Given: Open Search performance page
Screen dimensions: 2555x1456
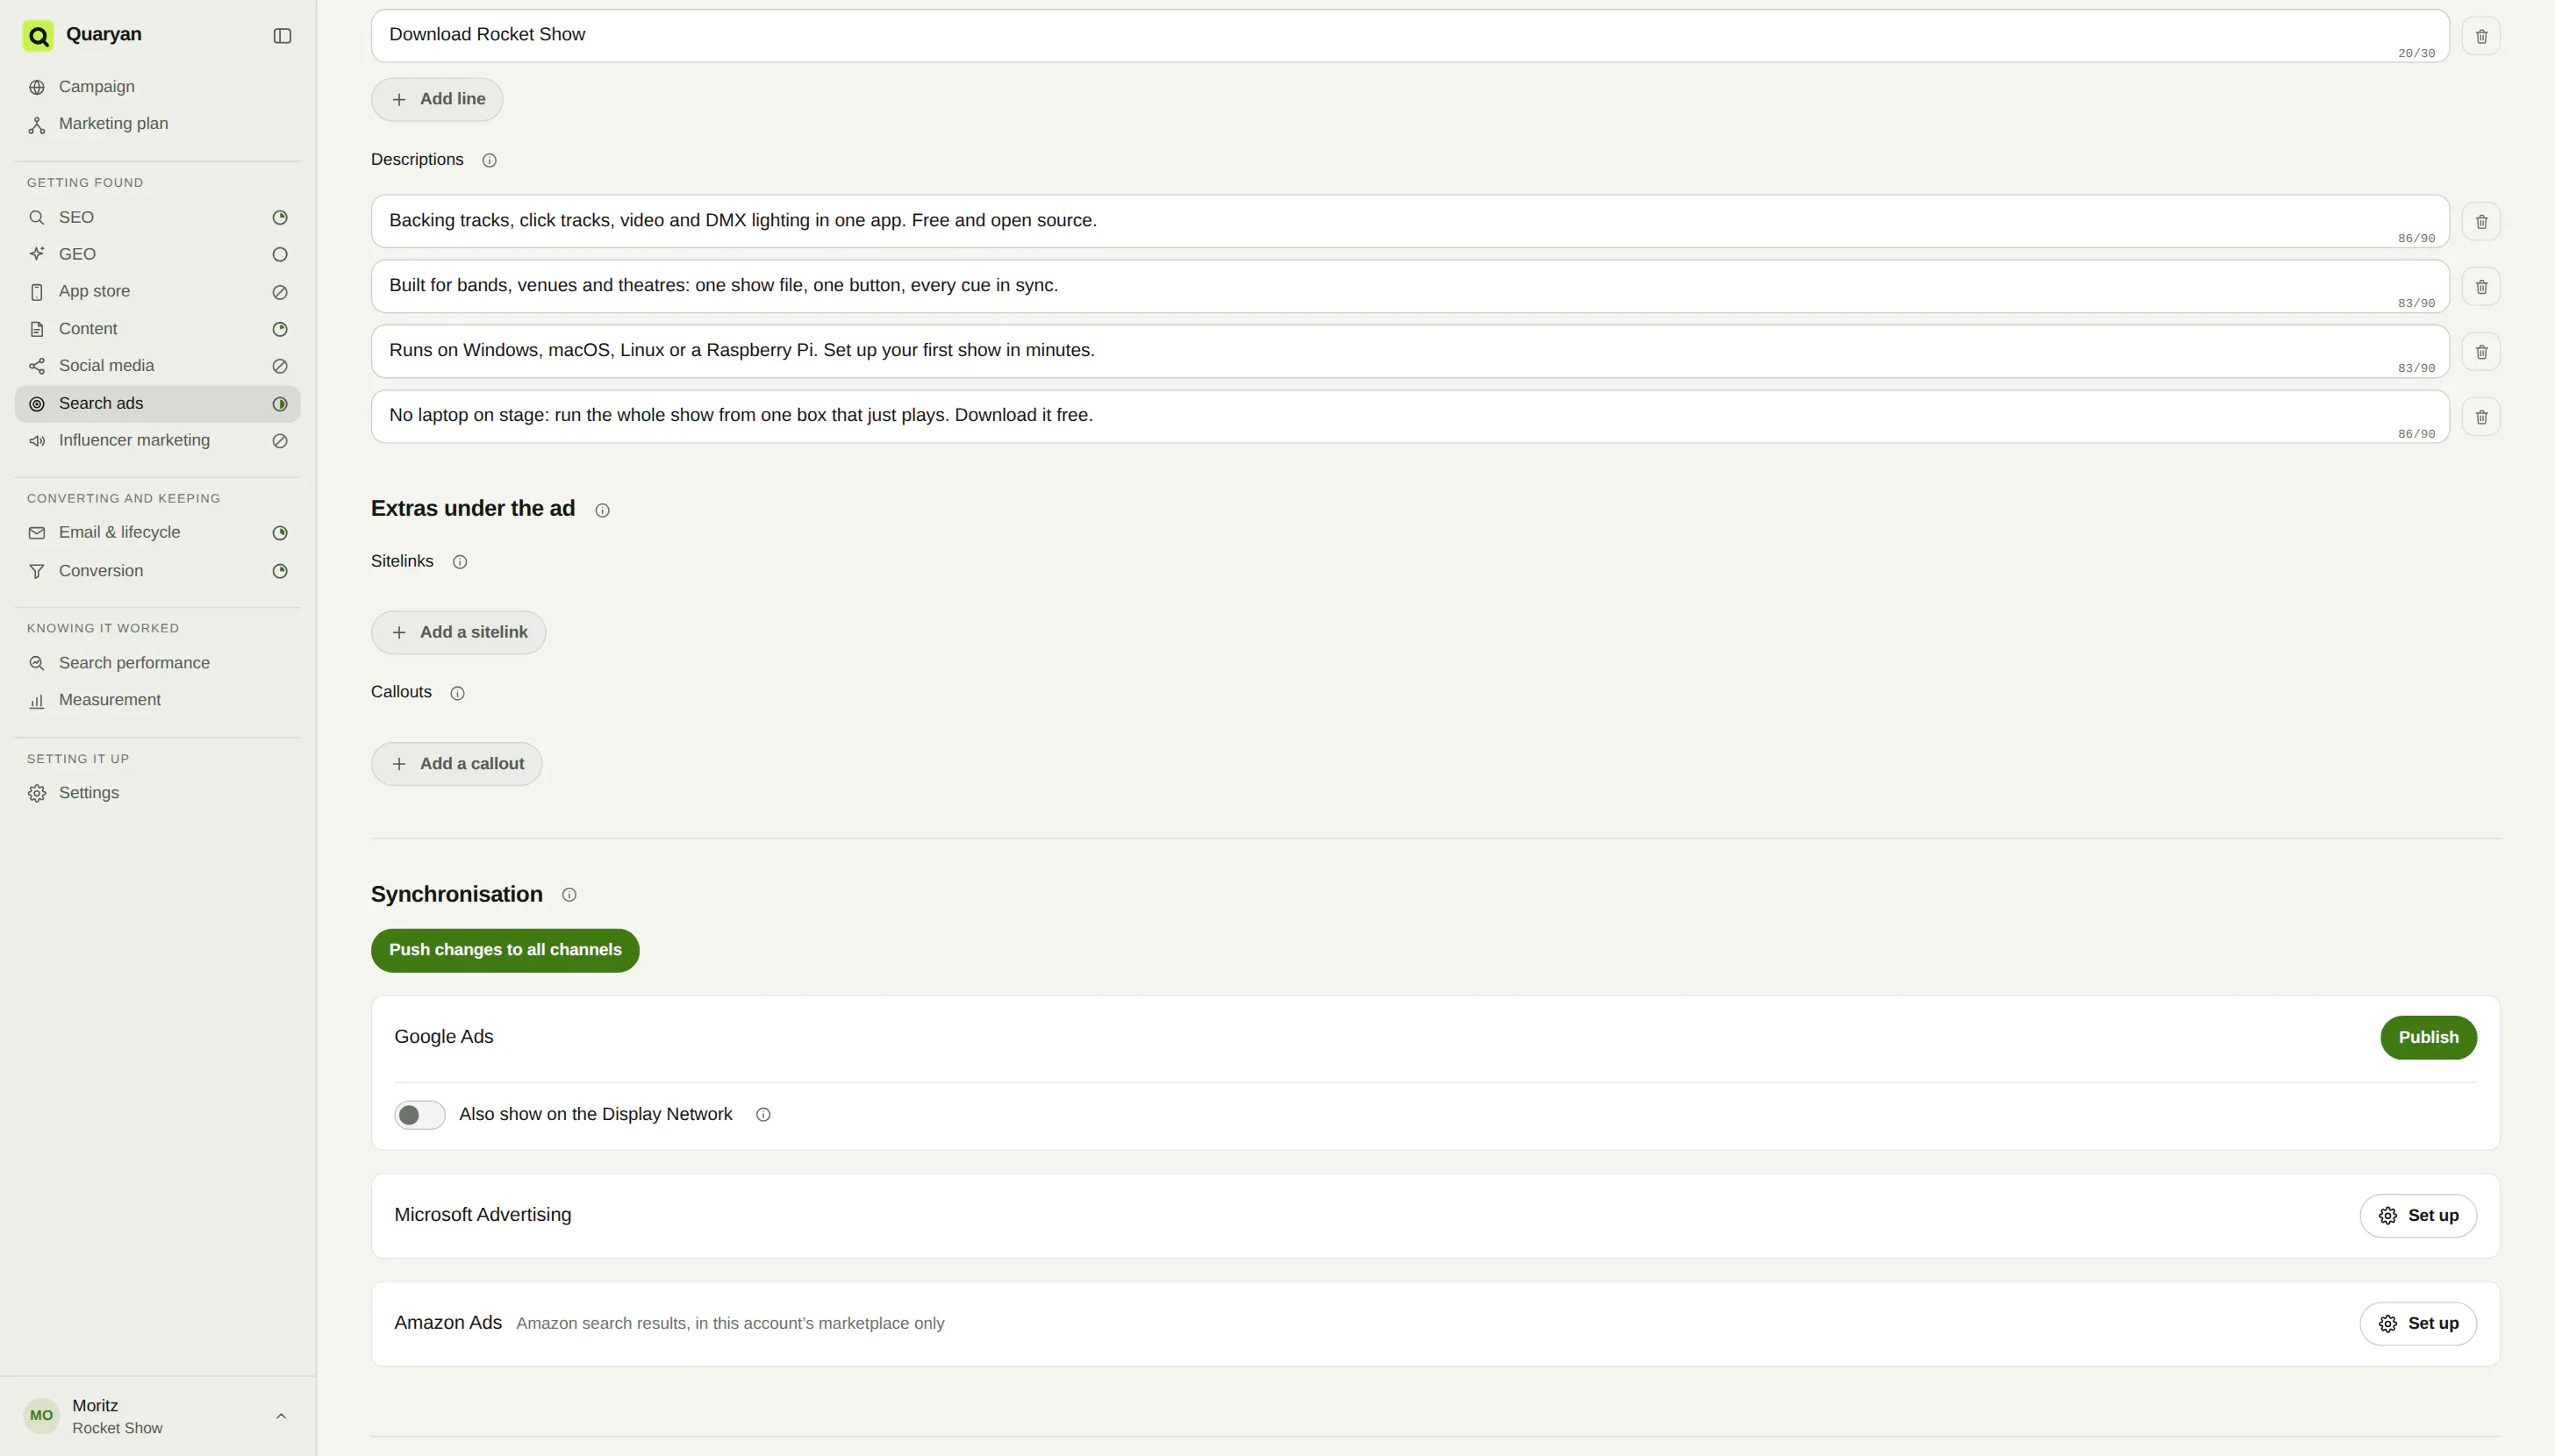Looking at the screenshot, I should [x=157, y=663].
